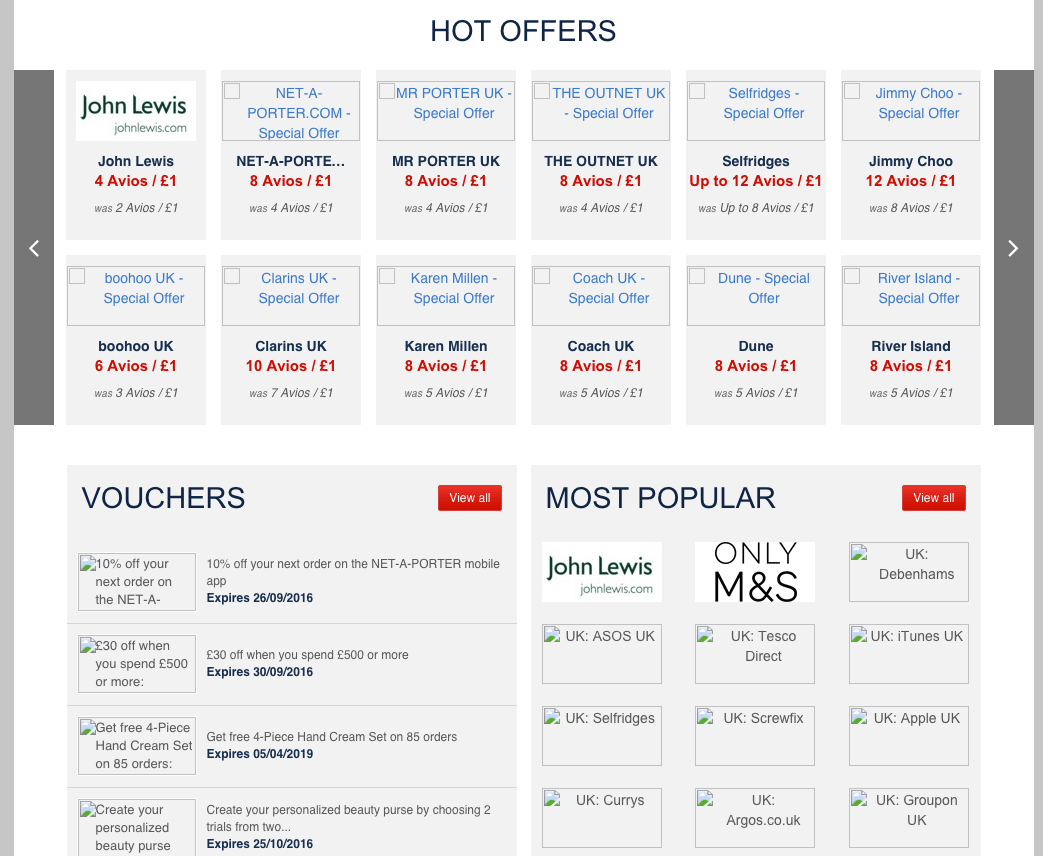Open Coach UK special offer image
Viewport: 1043px width, 856px height.
pos(601,296)
